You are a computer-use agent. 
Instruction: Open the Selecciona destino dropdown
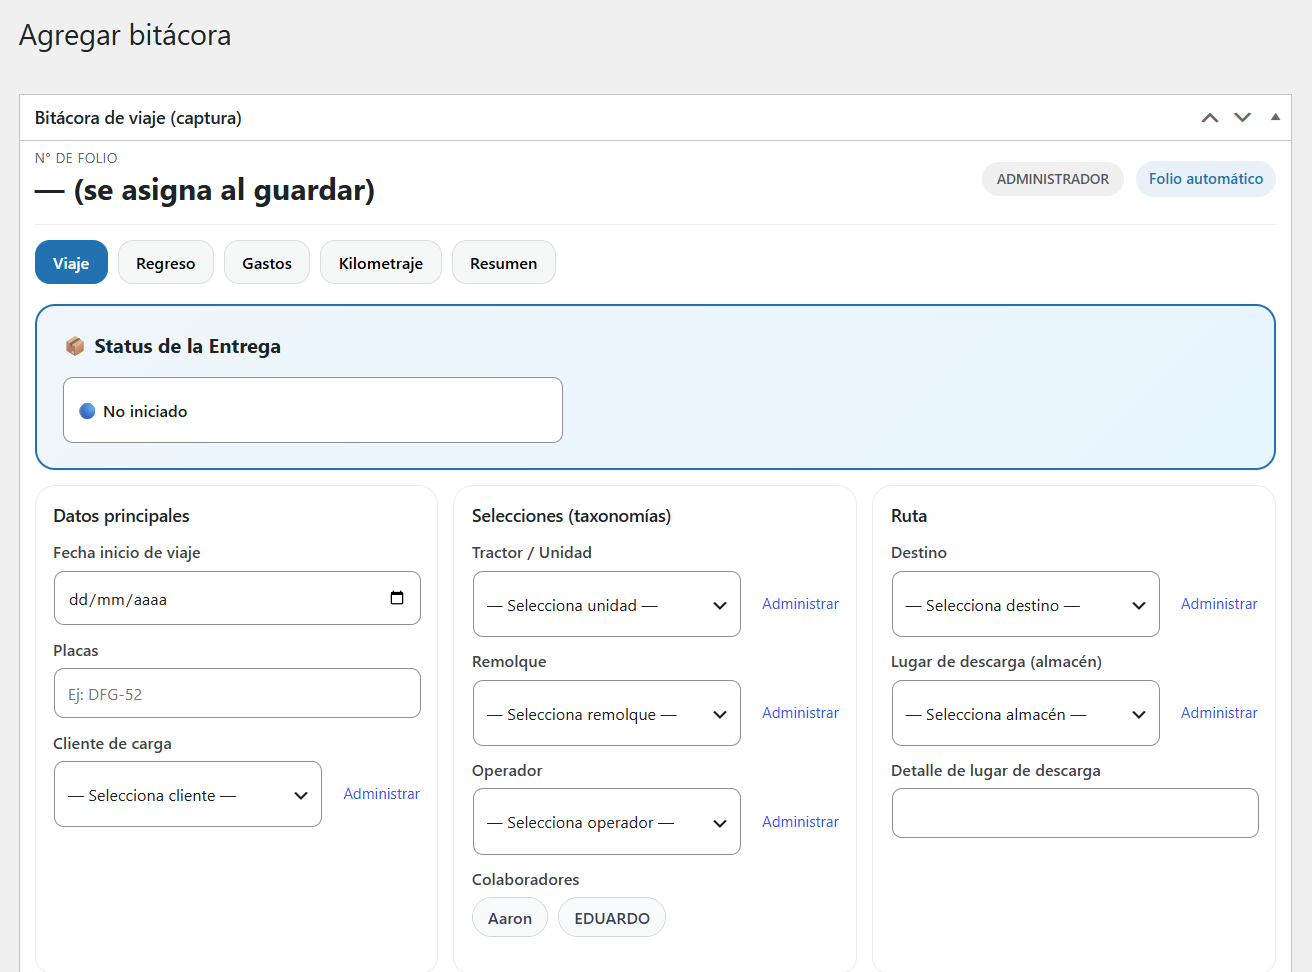coord(1026,604)
